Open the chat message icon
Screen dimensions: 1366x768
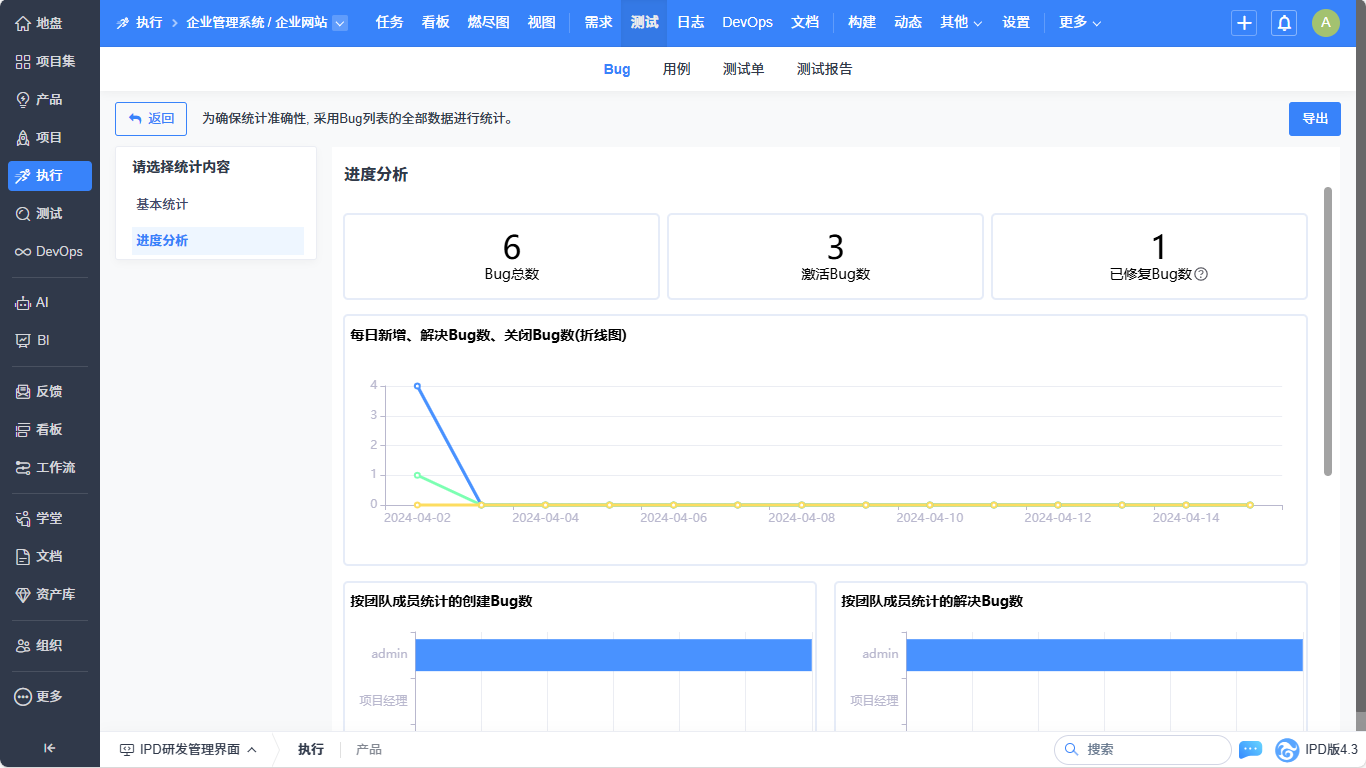click(x=1250, y=749)
